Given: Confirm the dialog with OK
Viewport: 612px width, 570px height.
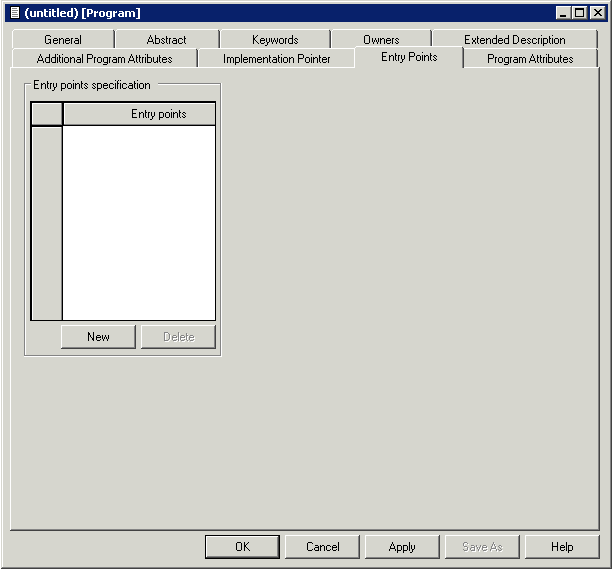Looking at the screenshot, I should [x=242, y=547].
